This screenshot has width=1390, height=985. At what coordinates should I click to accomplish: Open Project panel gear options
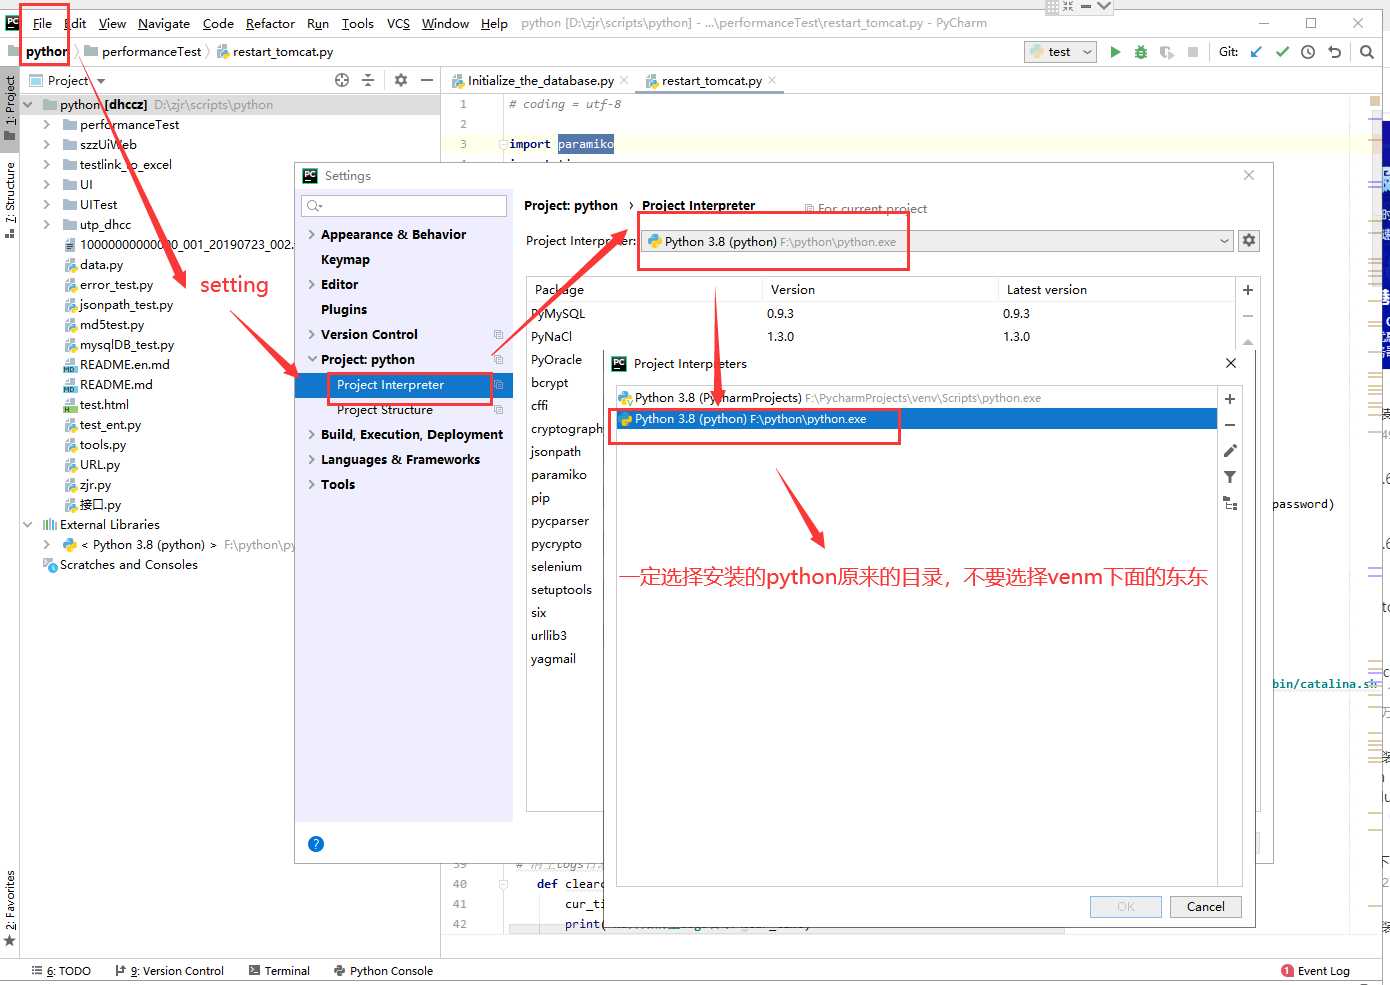(x=401, y=80)
